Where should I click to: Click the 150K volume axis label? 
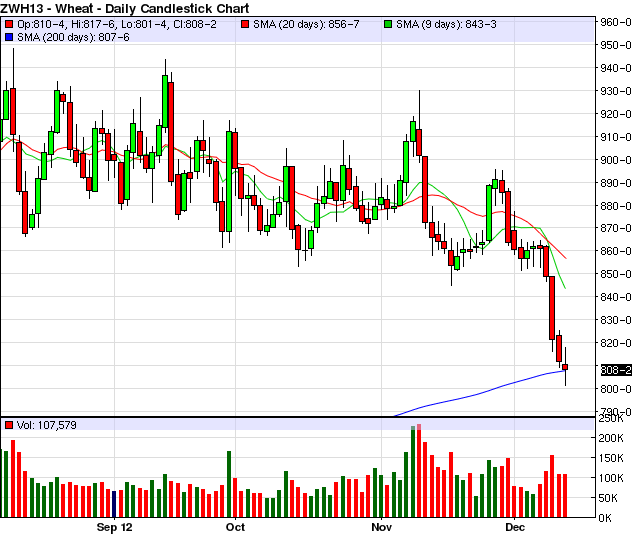click(611, 458)
